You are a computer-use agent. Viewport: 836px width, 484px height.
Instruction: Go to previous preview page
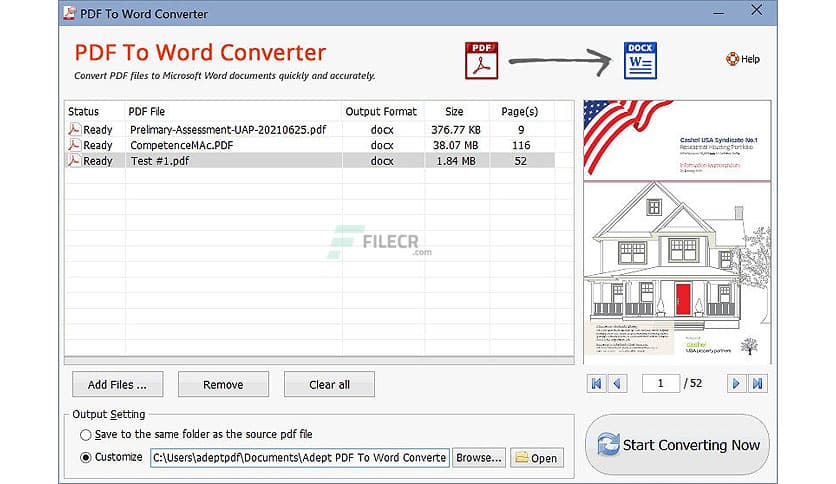coord(617,383)
